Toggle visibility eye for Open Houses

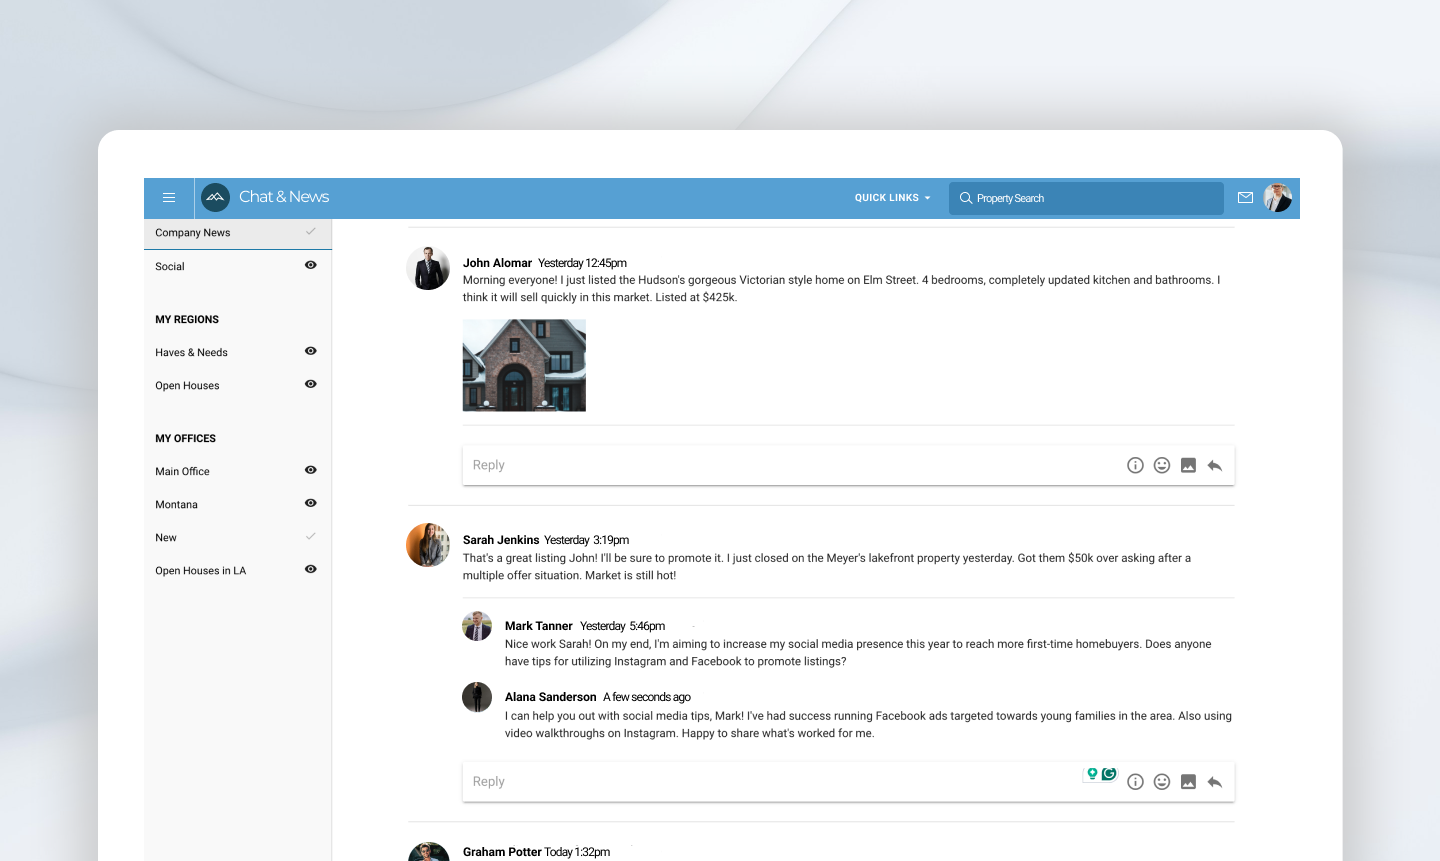(x=311, y=384)
